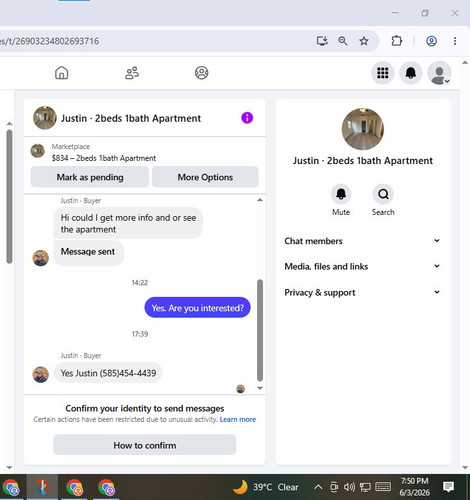This screenshot has width=470, height=500.
Task: Open first Chrome taskbar icon
Action: tap(11, 488)
